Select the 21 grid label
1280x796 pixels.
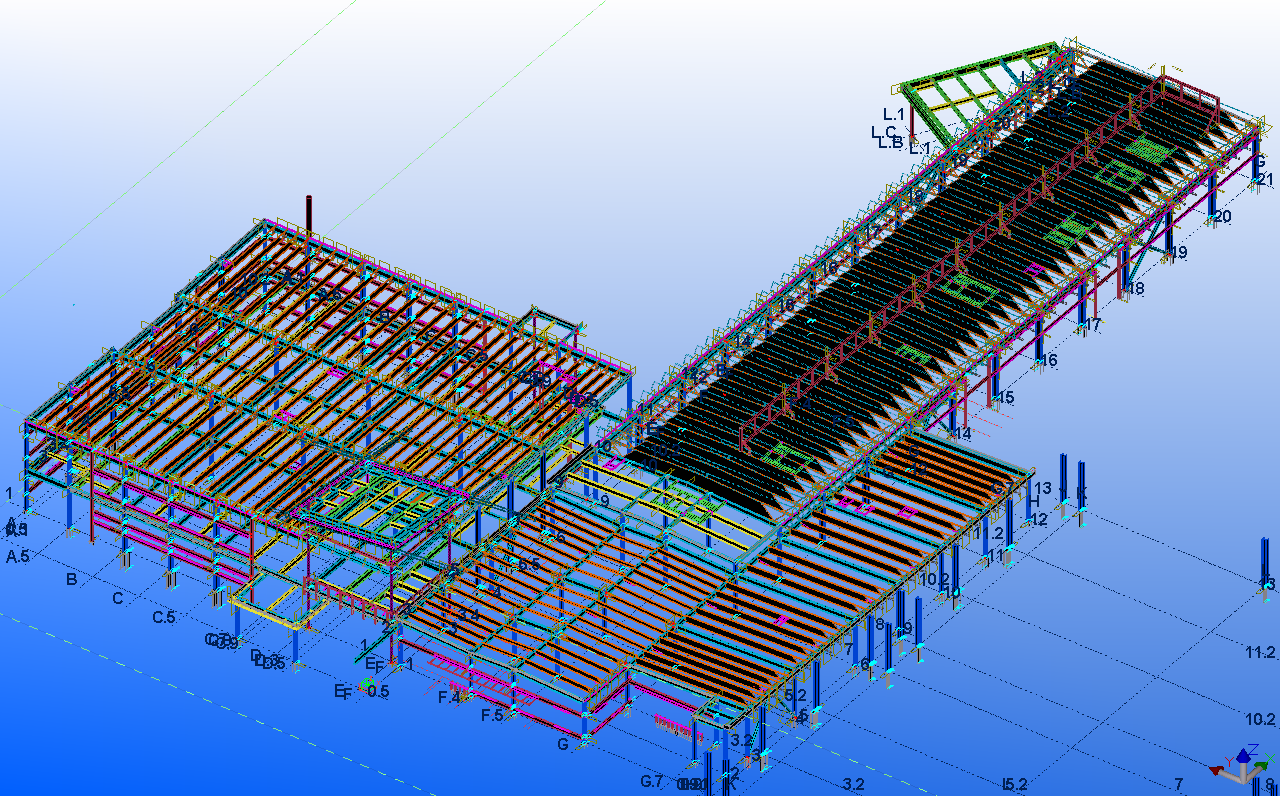point(1265,180)
